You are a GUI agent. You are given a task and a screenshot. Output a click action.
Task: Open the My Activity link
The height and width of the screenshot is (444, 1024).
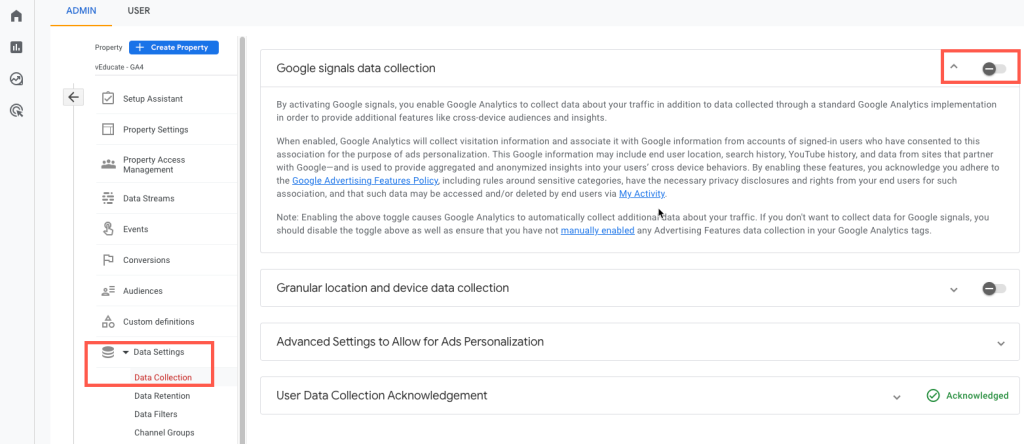pyautogui.click(x=642, y=194)
